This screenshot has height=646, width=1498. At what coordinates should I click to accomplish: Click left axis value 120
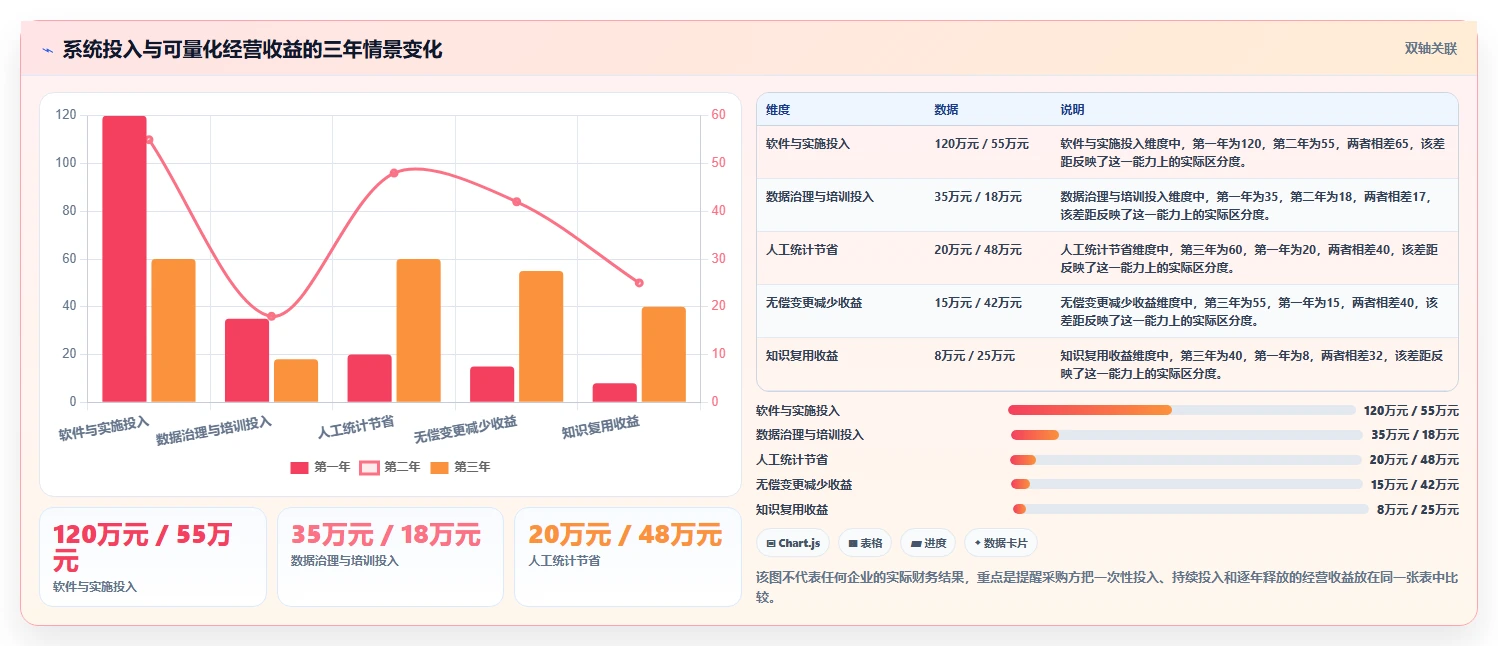pyautogui.click(x=66, y=115)
